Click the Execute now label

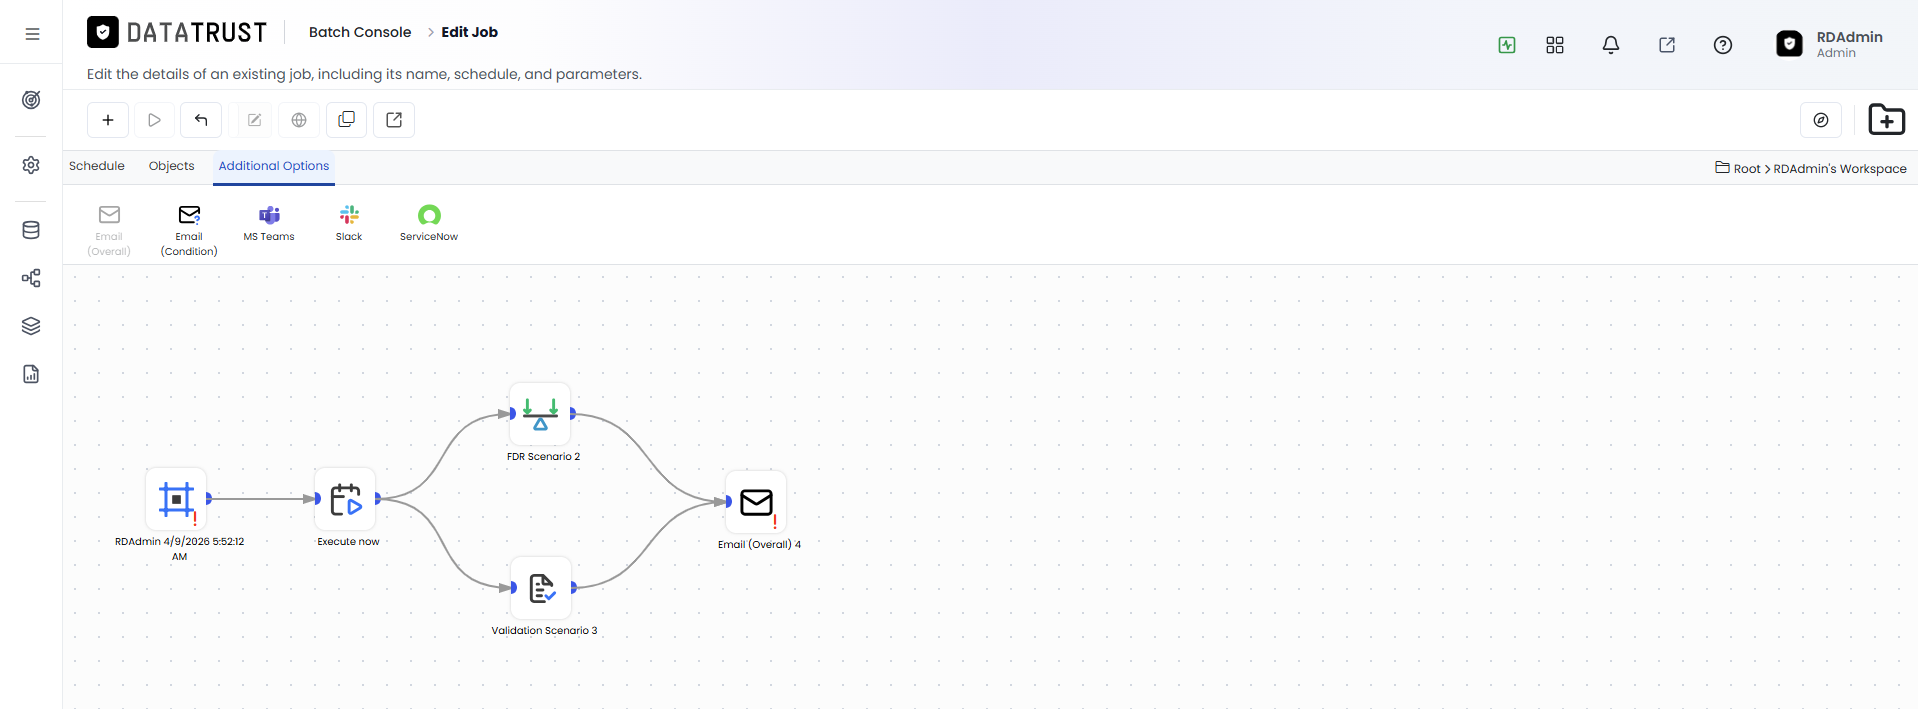click(348, 542)
